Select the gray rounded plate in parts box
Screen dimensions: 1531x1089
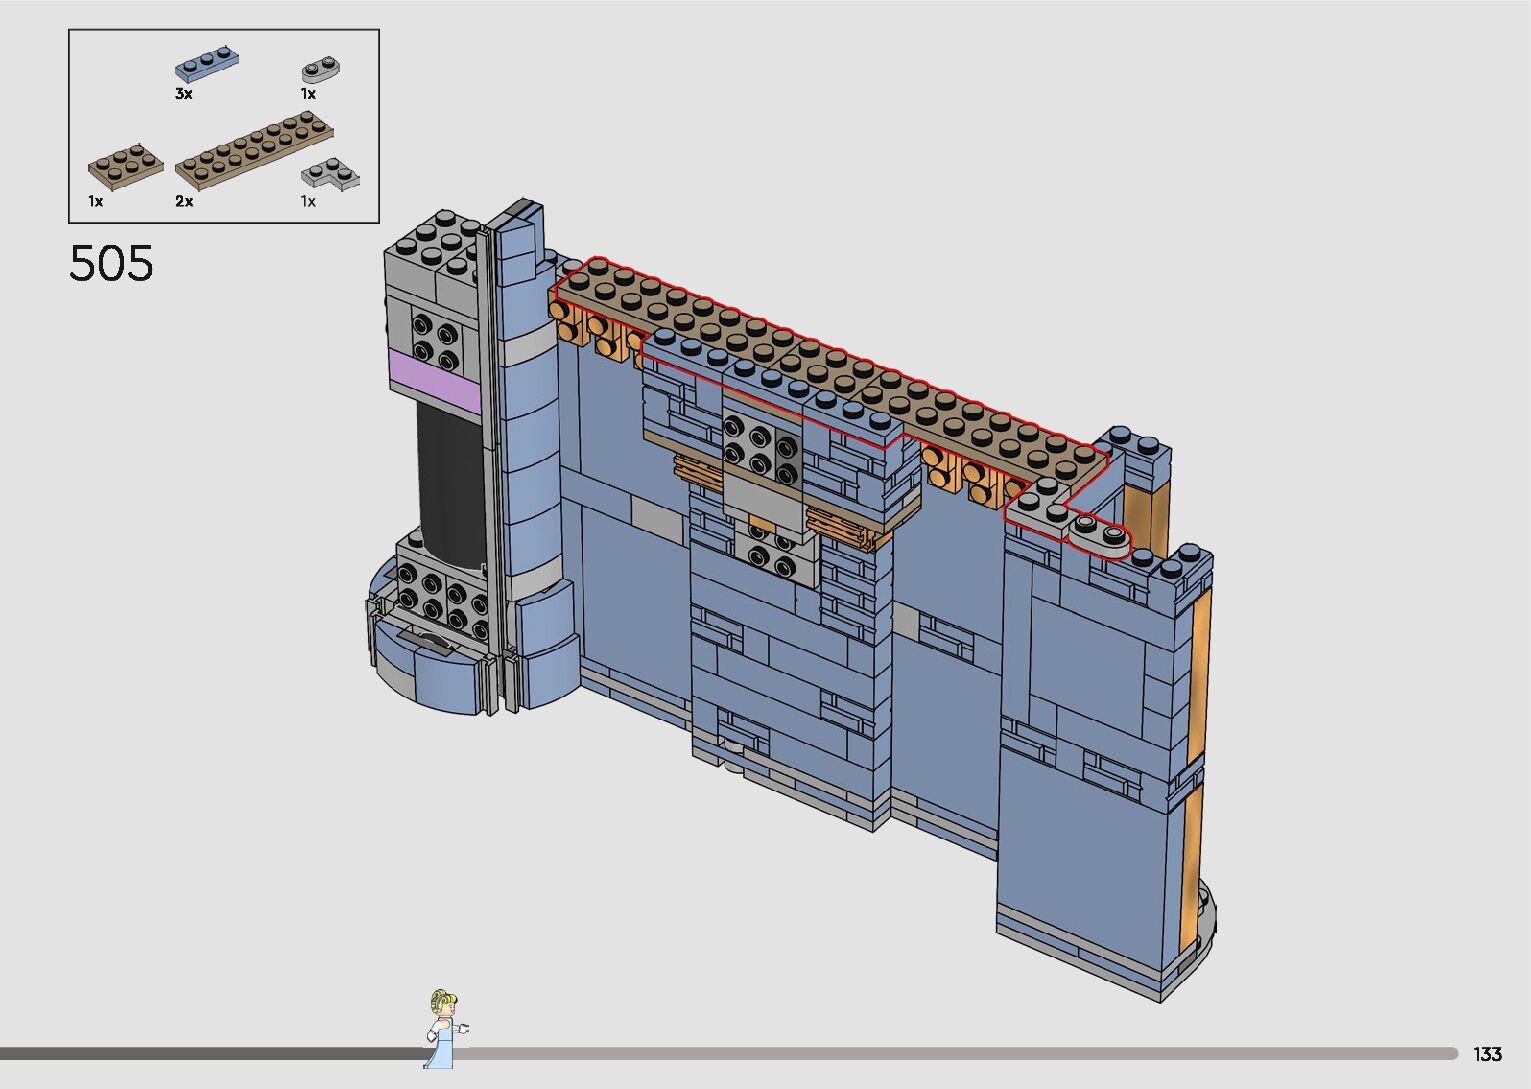[x=321, y=71]
